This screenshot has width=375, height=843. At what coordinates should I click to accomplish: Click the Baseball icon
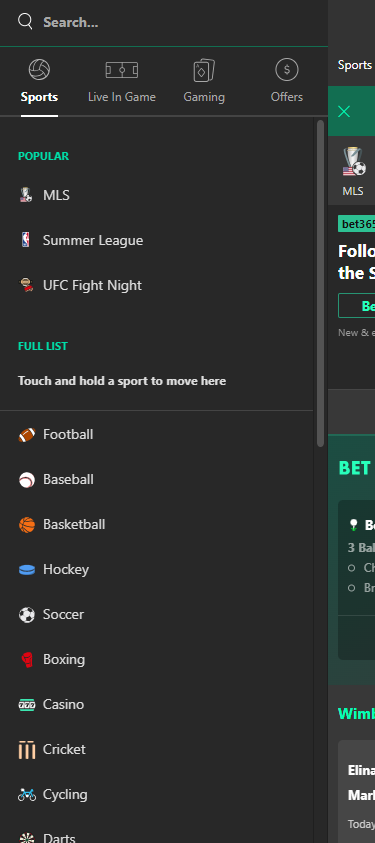point(27,480)
